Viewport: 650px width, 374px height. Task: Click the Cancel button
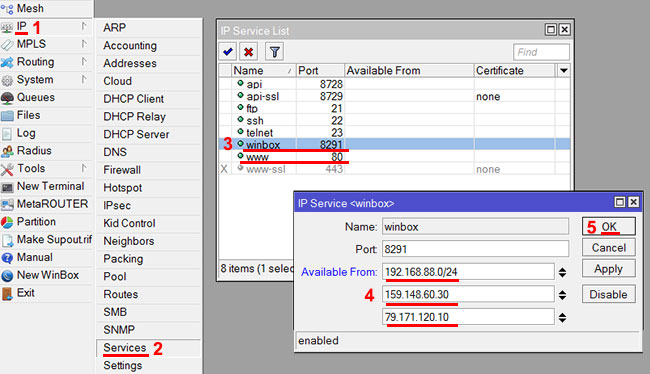click(609, 248)
